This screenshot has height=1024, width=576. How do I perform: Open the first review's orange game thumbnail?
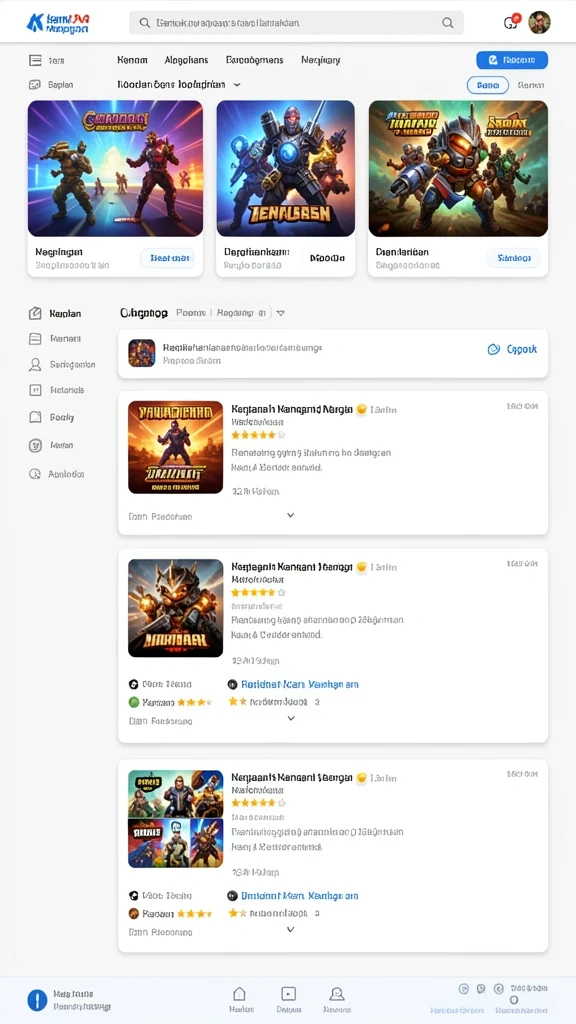point(176,447)
